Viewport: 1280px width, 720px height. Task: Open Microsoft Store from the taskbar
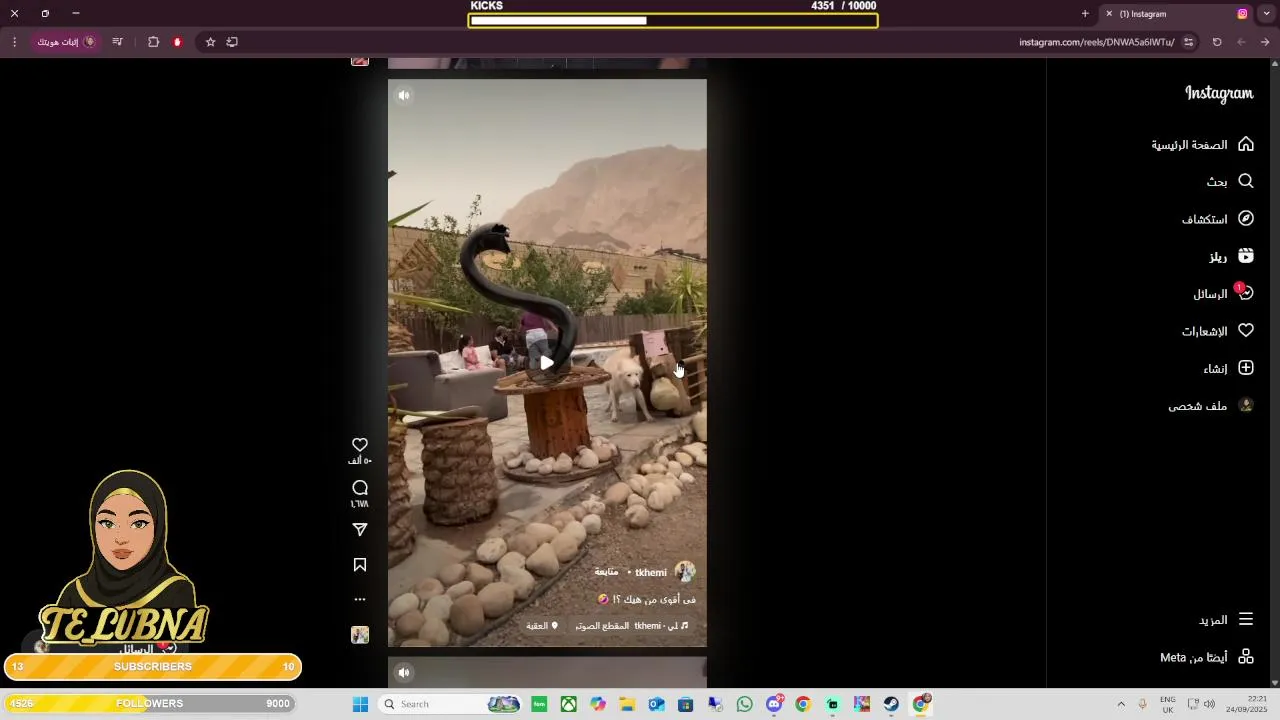[x=685, y=704]
